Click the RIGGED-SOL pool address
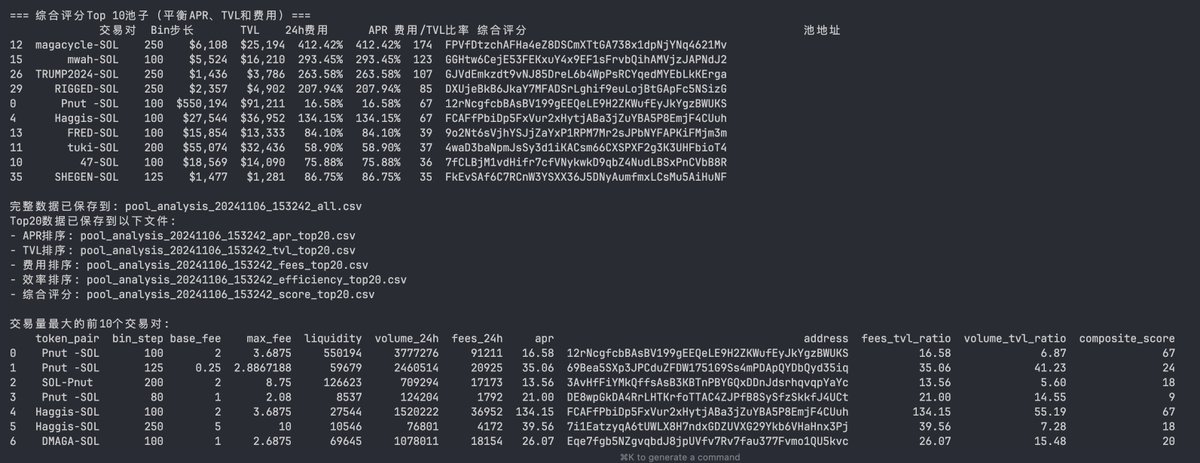1200x463 pixels. pos(586,89)
